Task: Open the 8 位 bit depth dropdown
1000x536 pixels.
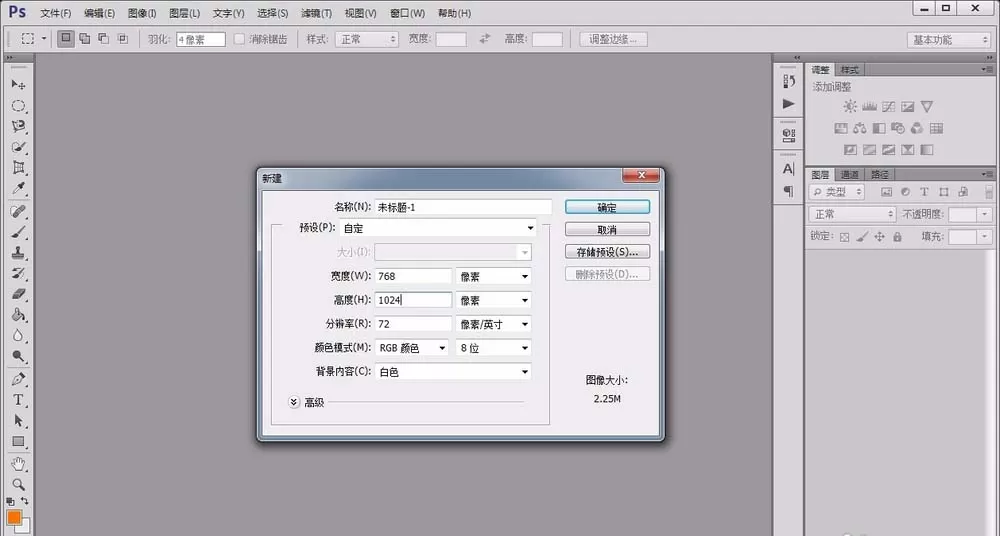Action: (x=494, y=348)
